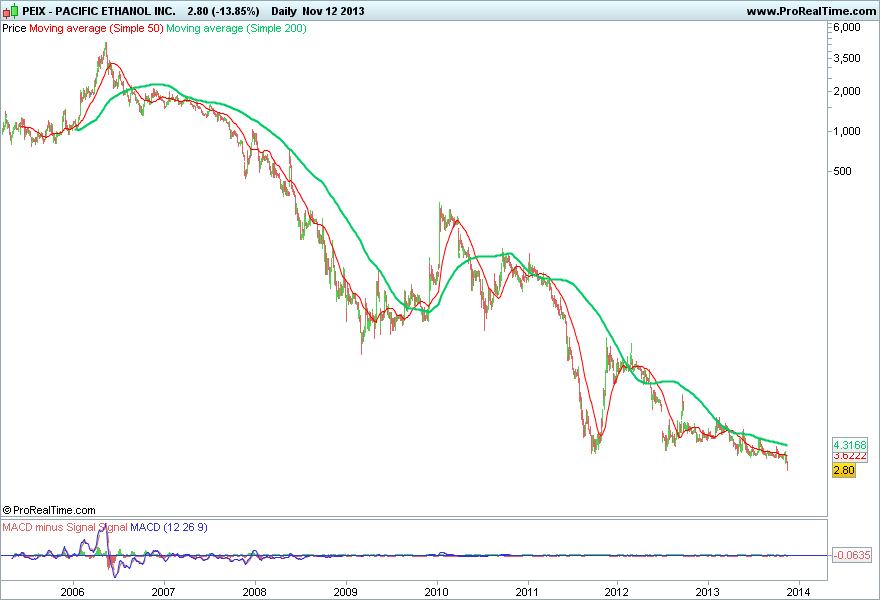This screenshot has height=600, width=880.
Task: Click the 2,000 price axis label
Action: (847, 91)
